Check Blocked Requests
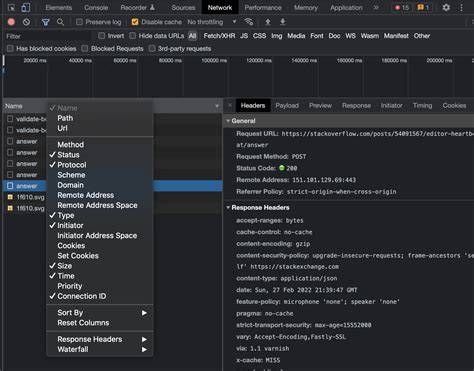Screen dimensions: 474x371 pyautogui.click(x=85, y=49)
